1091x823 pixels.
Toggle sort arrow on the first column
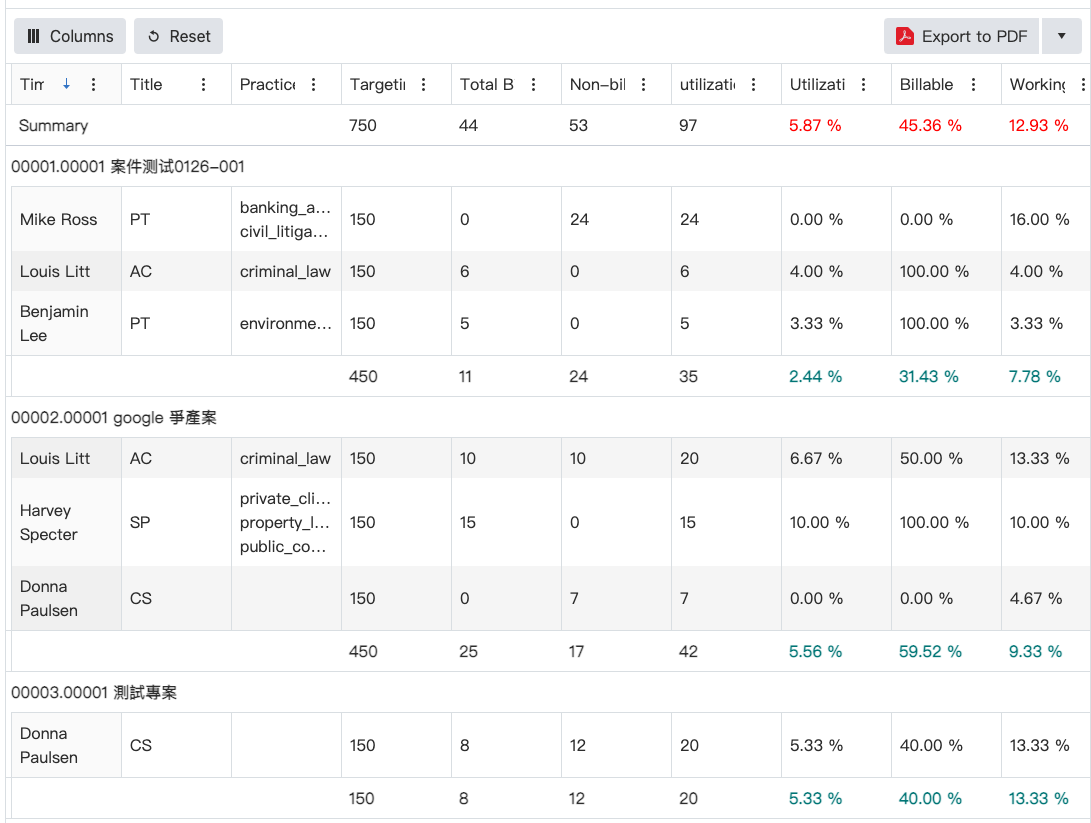pos(66,85)
